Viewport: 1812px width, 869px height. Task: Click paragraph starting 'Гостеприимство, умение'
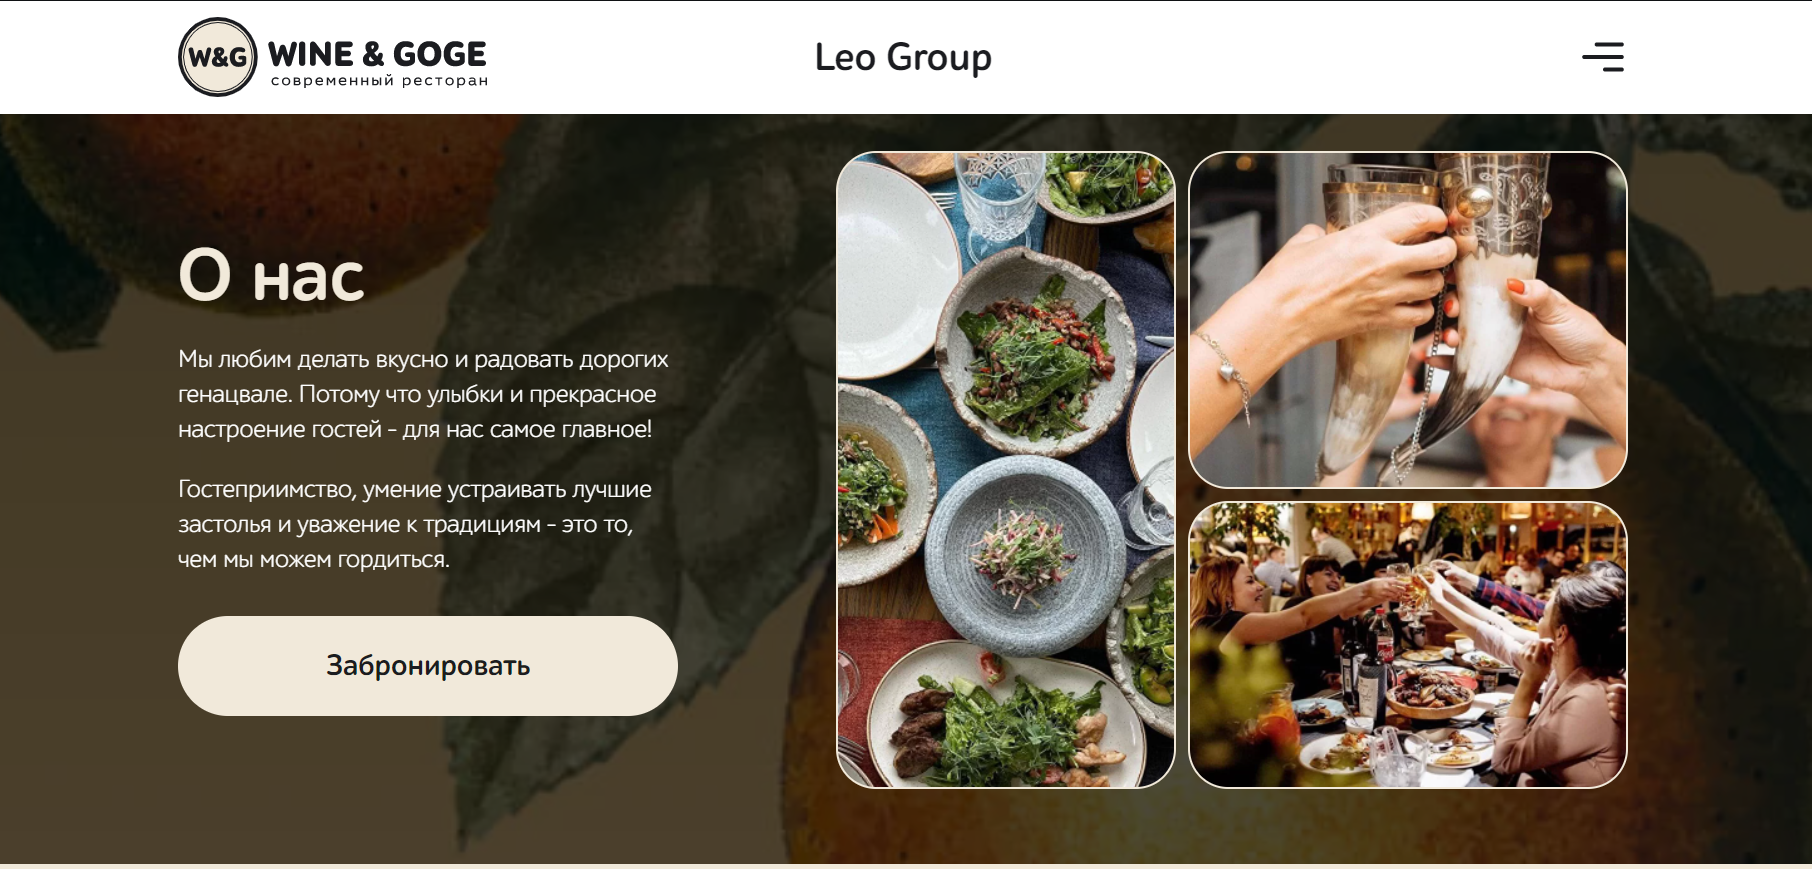pyautogui.click(x=415, y=524)
